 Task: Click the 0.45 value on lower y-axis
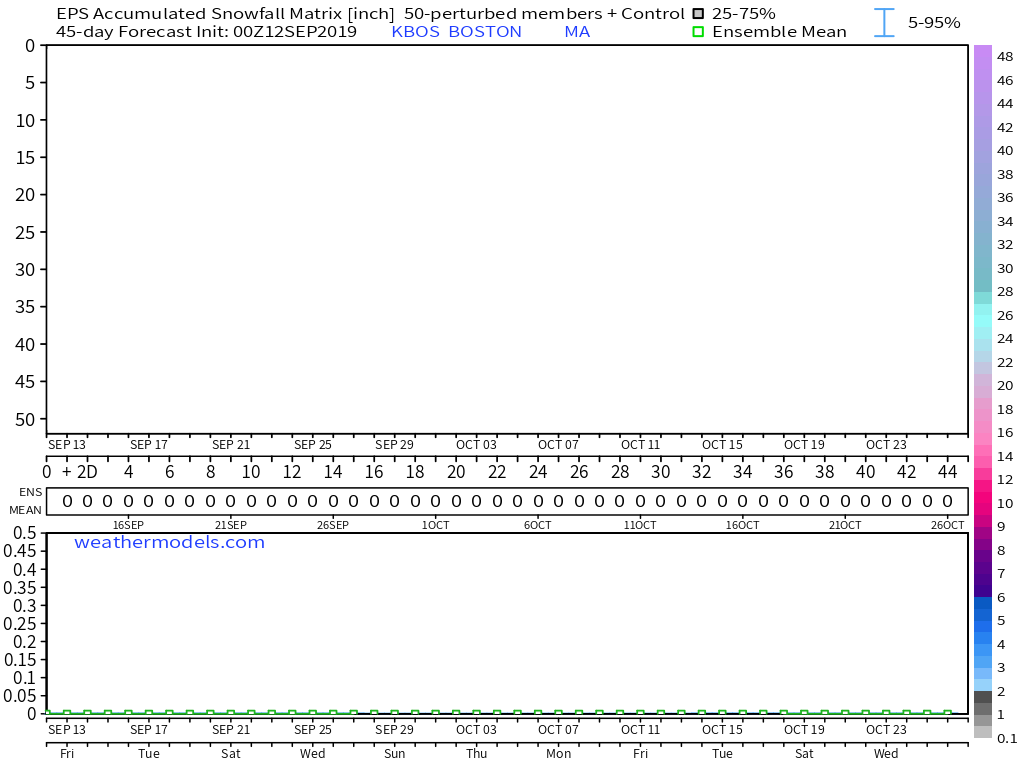coord(20,551)
